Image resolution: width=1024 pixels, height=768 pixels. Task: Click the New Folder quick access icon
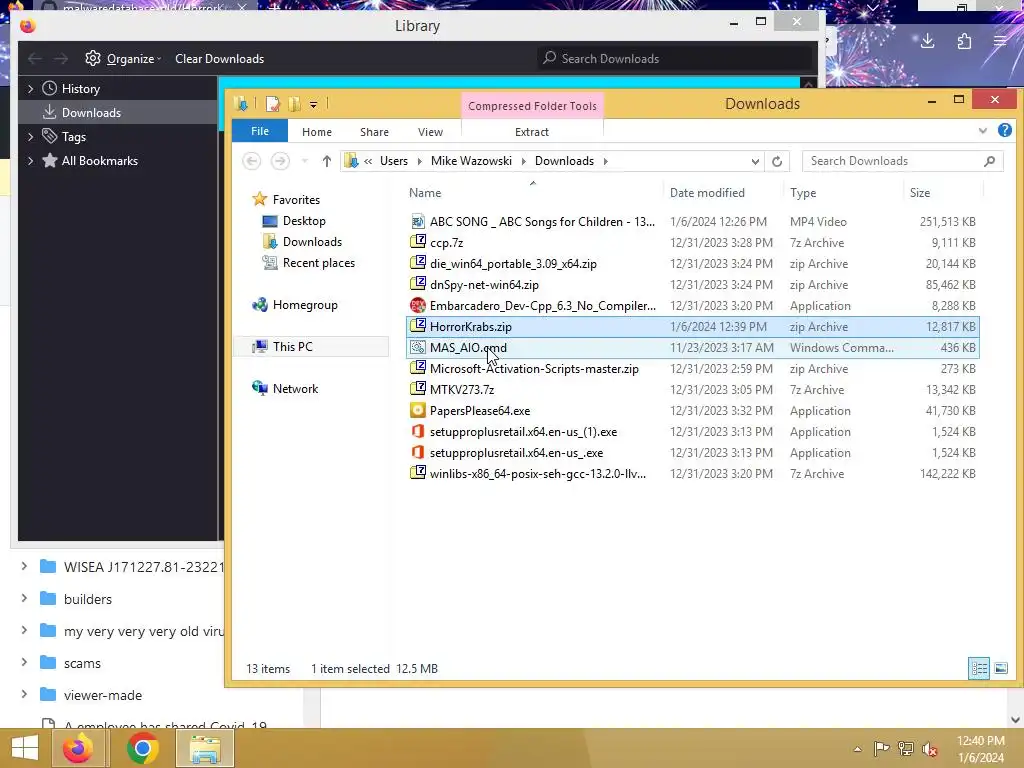coord(294,104)
